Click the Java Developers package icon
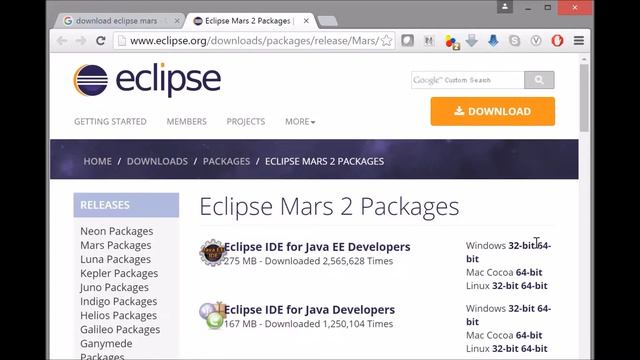The image size is (640, 360). click(x=212, y=315)
